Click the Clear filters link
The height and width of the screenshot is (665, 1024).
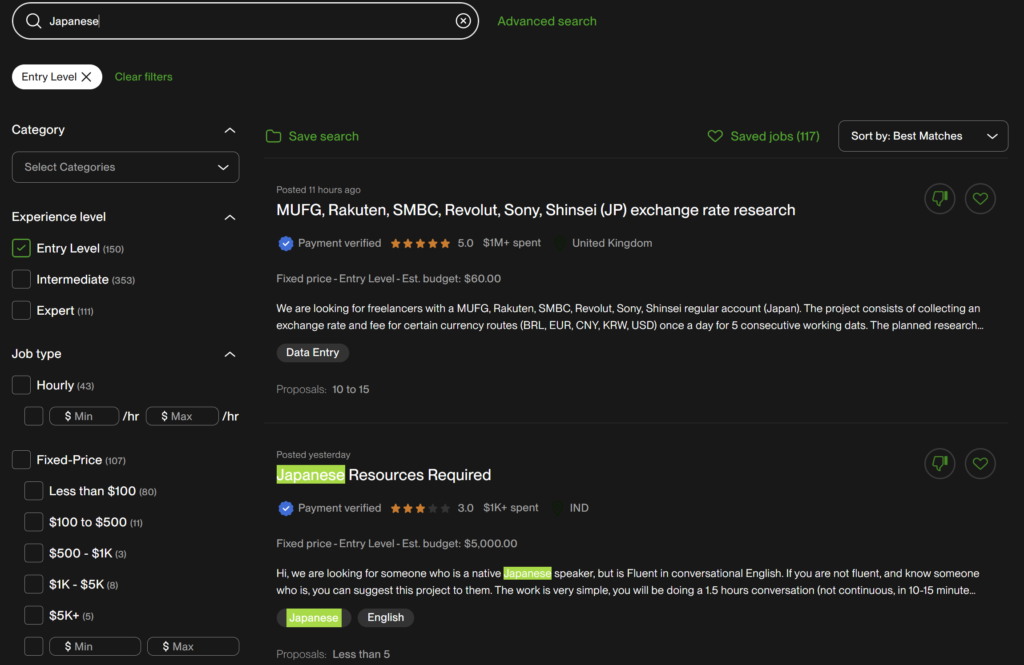pyautogui.click(x=143, y=77)
